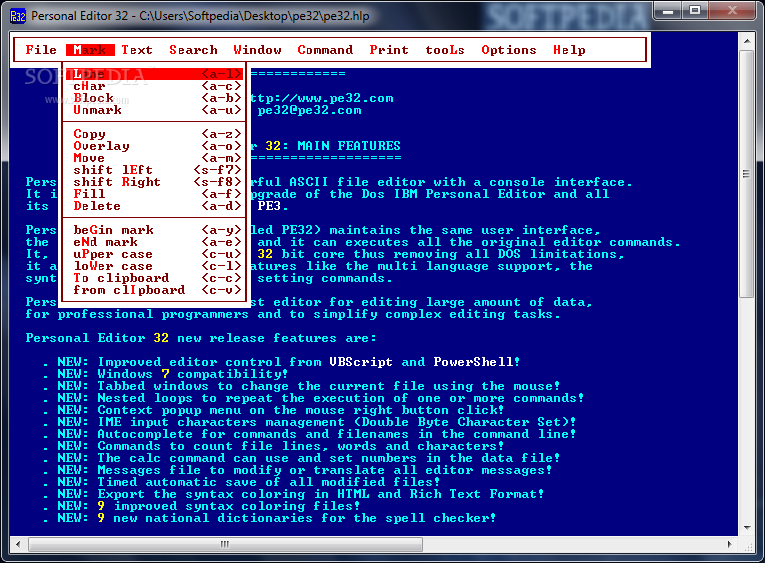This screenshot has width=765, height=563.
Task: Click the highlighted Mark menu
Action: click(x=90, y=50)
